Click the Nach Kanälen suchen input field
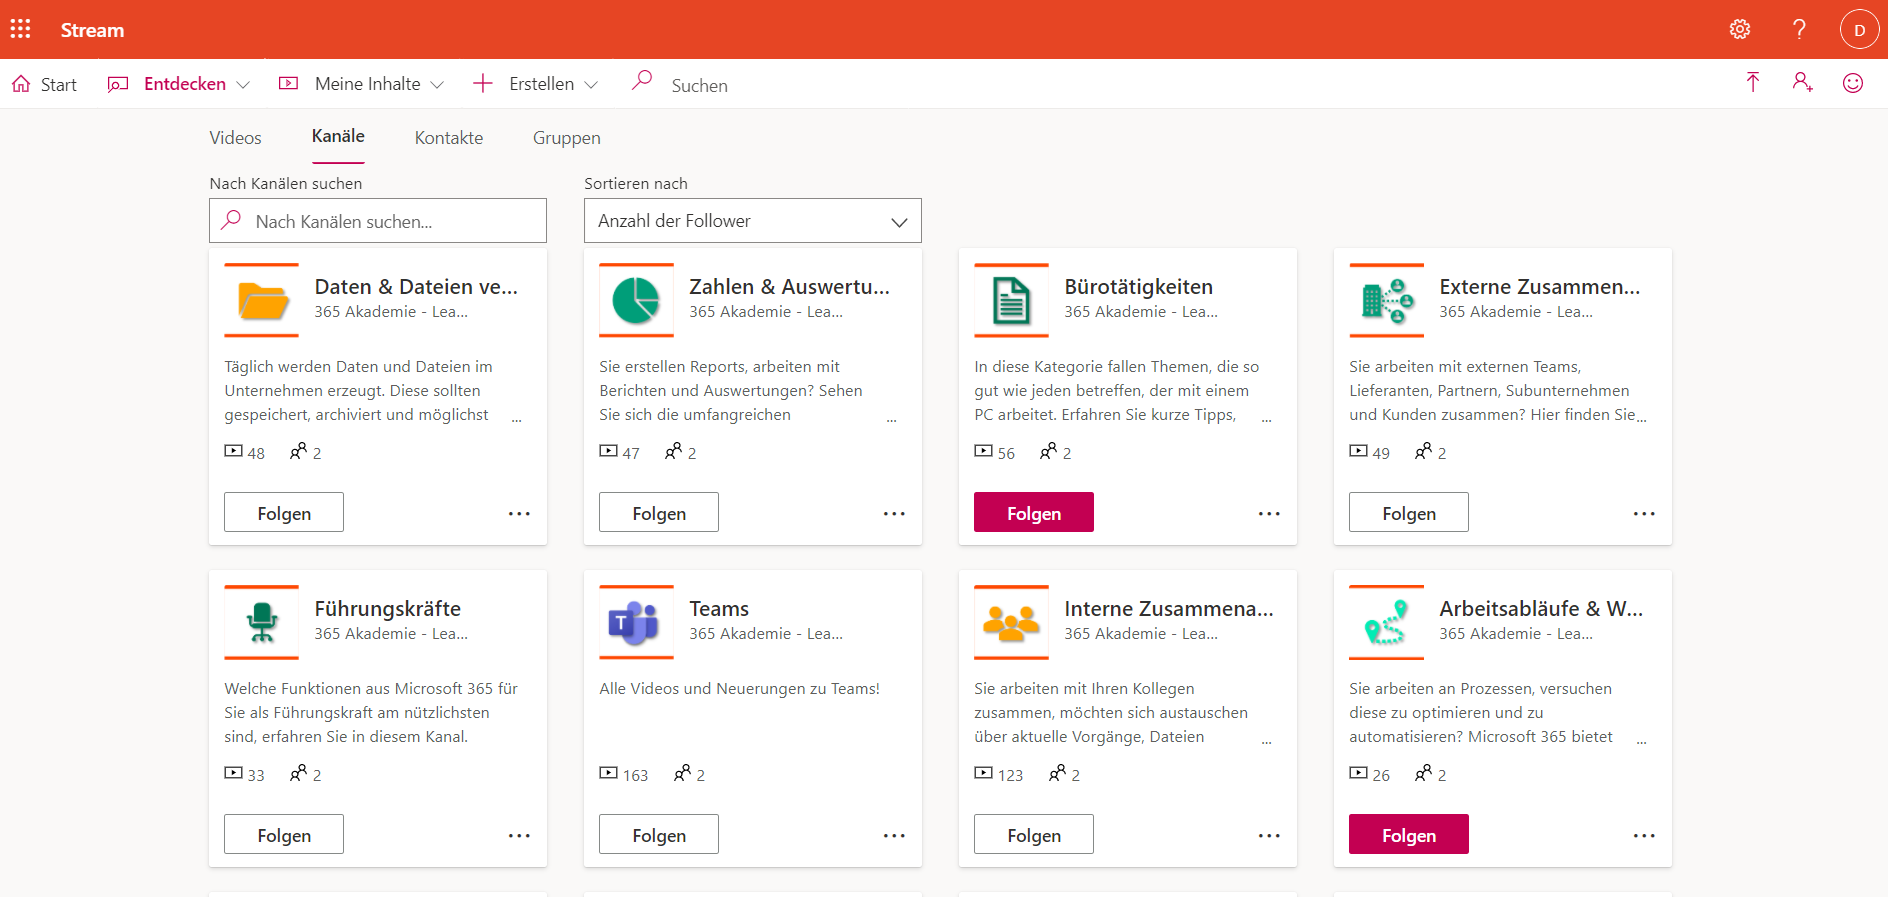This screenshot has width=1888, height=897. [378, 220]
